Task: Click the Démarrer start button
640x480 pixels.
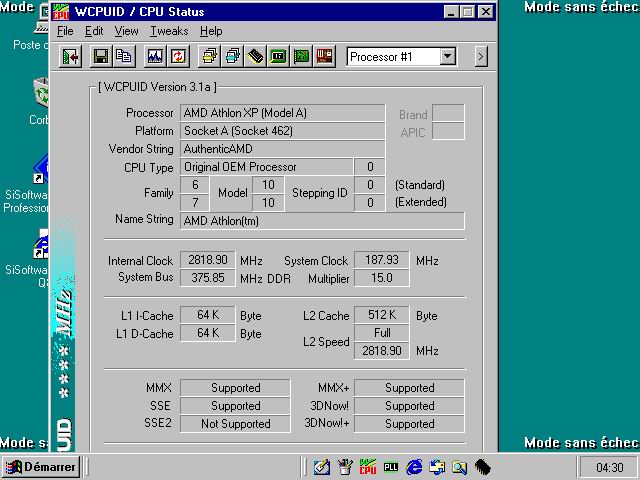Action: (41, 467)
